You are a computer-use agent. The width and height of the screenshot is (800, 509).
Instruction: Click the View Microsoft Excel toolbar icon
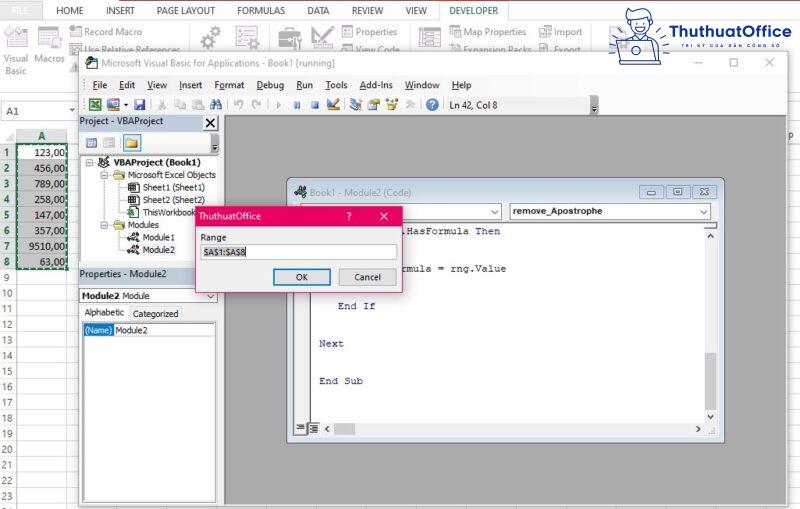pyautogui.click(x=95, y=105)
